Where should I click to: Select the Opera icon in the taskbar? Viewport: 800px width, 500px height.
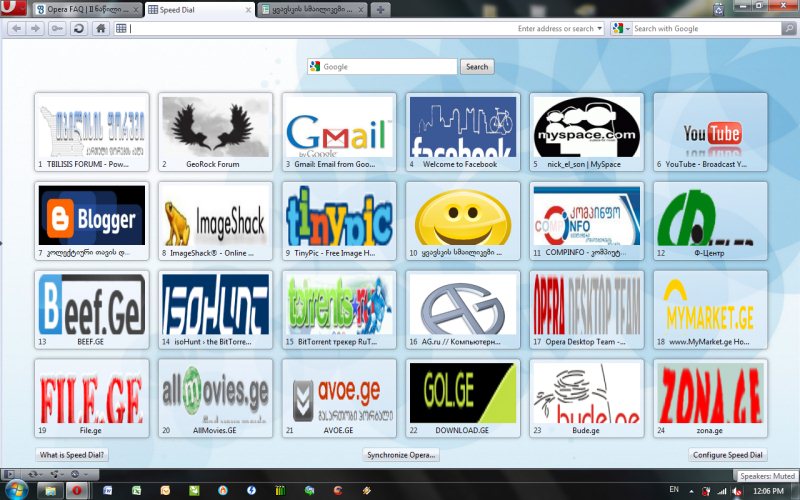click(77, 491)
